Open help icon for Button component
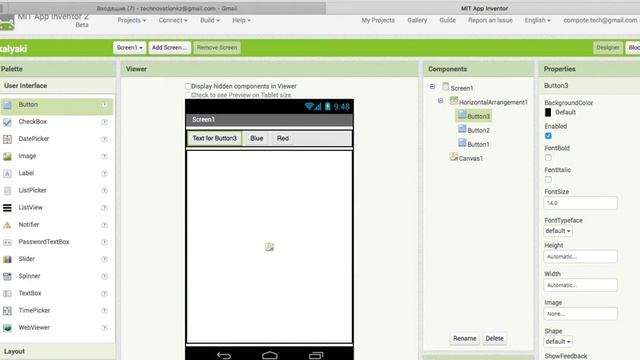640x360 pixels. pyautogui.click(x=104, y=105)
